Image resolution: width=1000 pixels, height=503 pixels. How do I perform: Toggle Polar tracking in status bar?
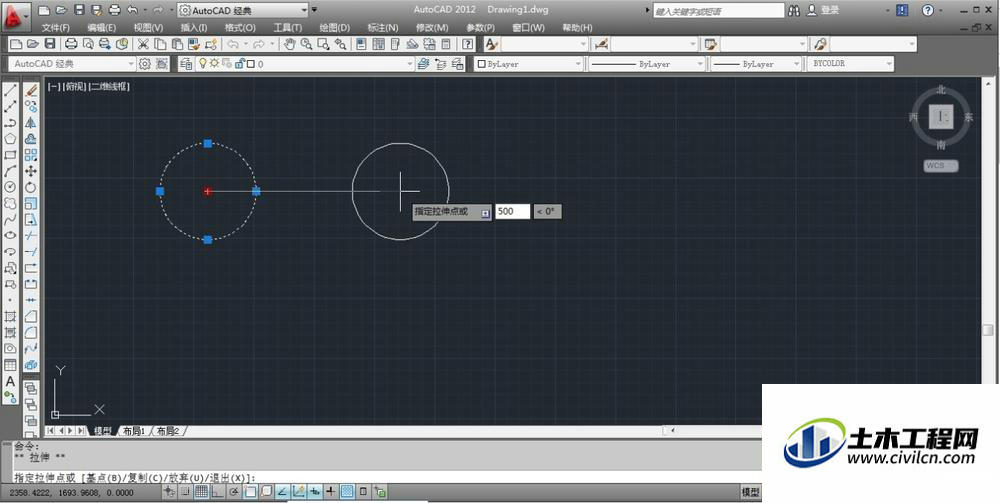click(233, 492)
